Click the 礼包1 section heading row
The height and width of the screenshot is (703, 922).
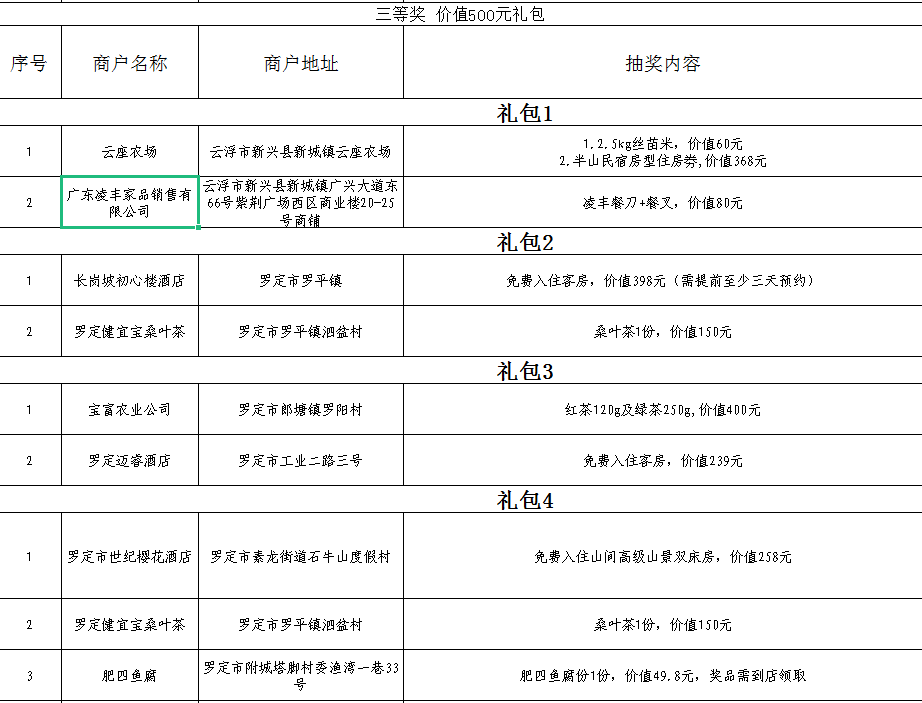tap(524, 113)
